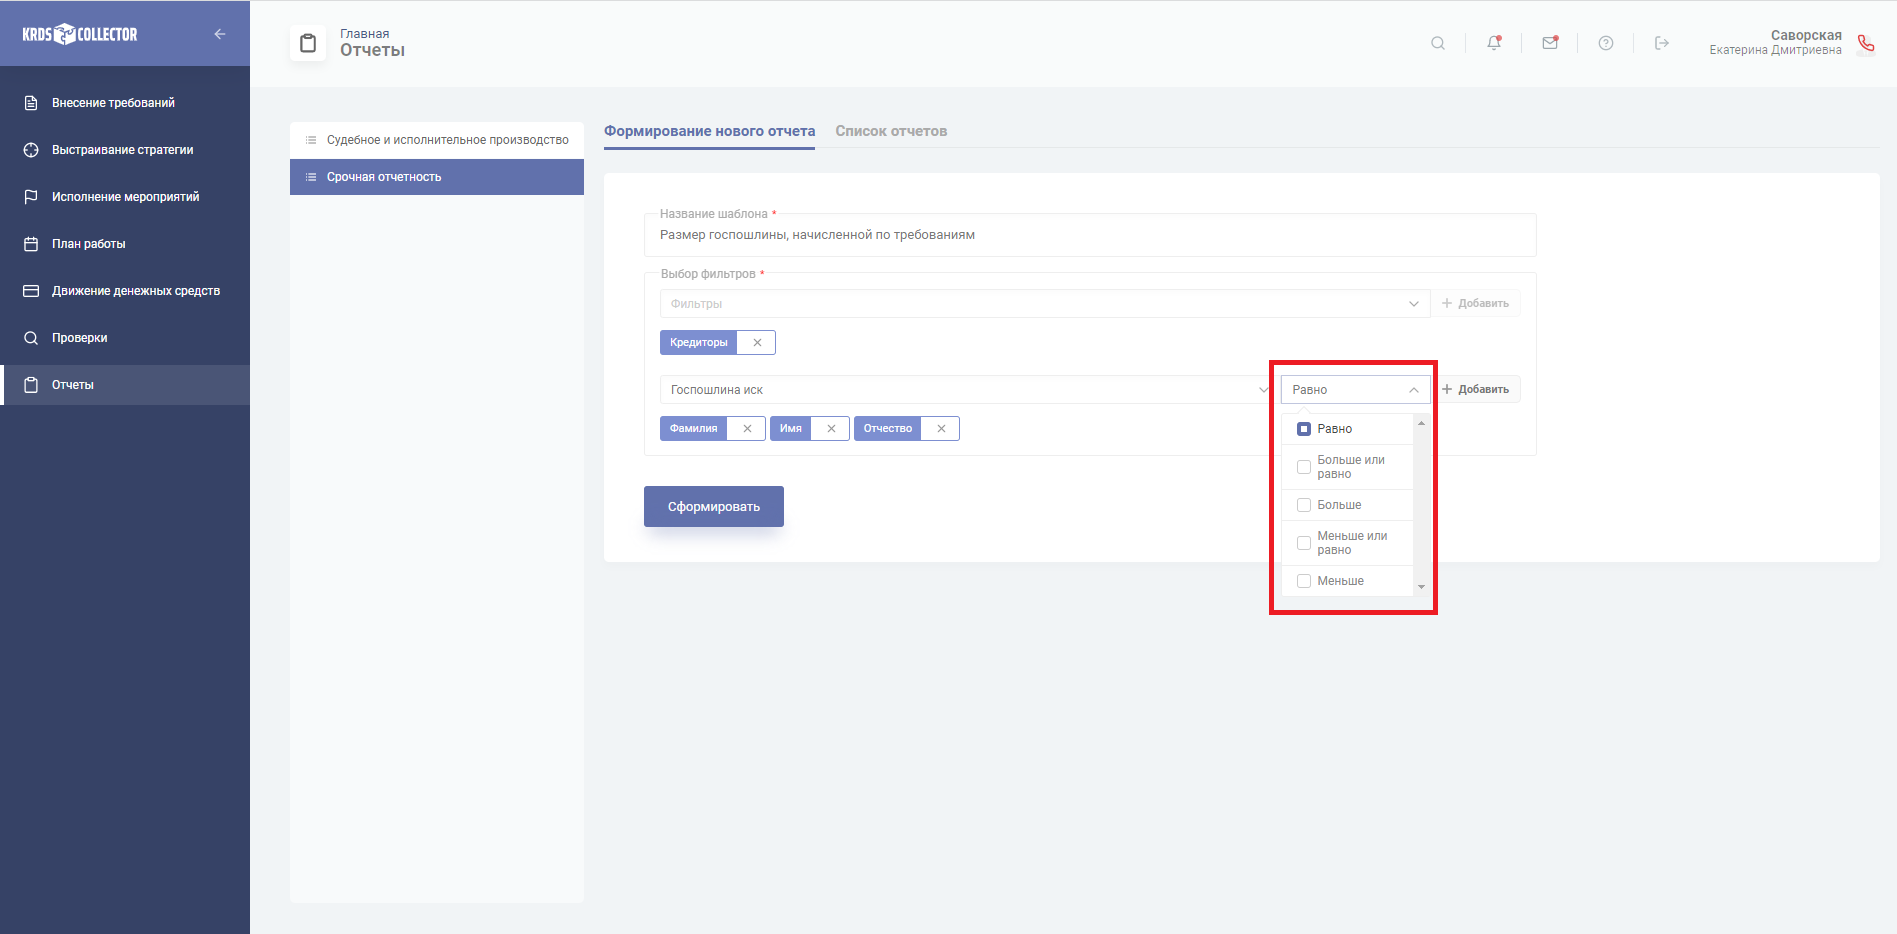Collapse the Равно condition dropdown
This screenshot has height=934, width=1897.
(1356, 390)
